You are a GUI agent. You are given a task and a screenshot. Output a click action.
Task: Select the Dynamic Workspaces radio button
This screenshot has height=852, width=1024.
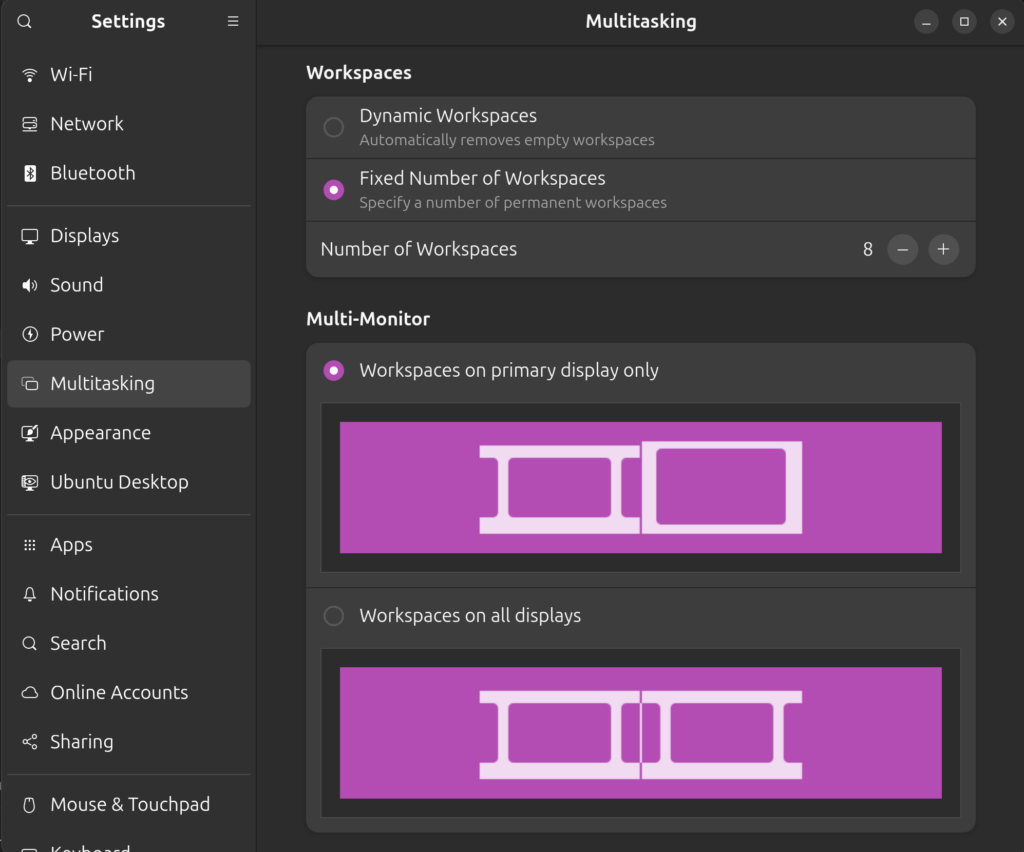pos(334,127)
